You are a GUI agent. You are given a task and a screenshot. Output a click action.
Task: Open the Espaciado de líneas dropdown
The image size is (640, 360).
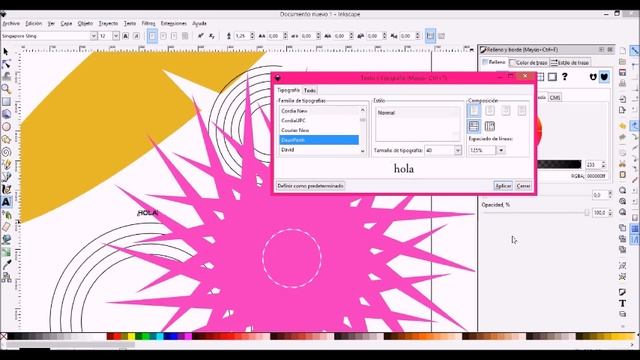point(501,150)
